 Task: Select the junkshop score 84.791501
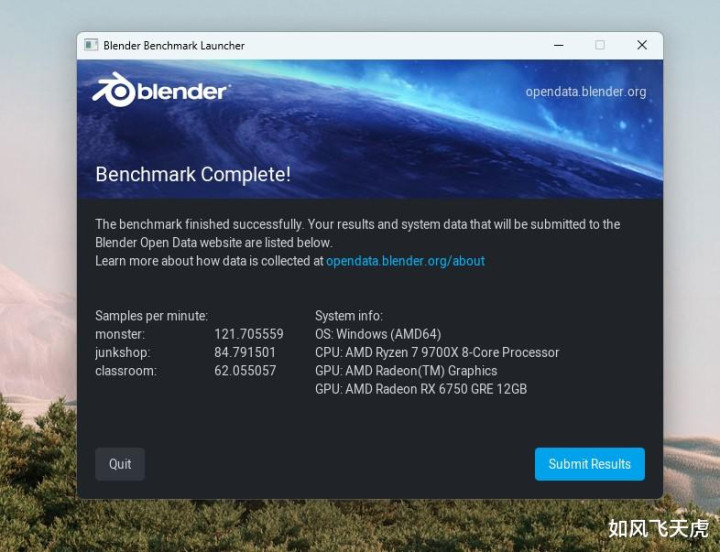[245, 352]
